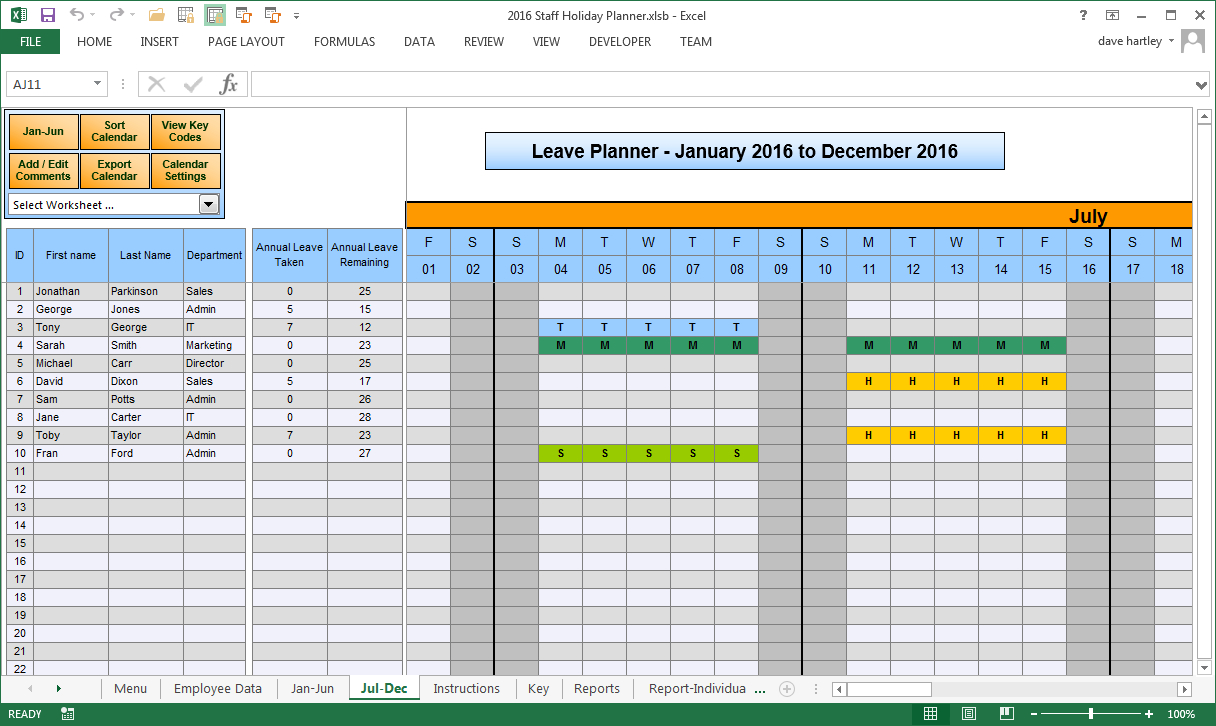Screen dimensions: 1216x726
Task: Click the formula bar input field
Action: (x=720, y=85)
